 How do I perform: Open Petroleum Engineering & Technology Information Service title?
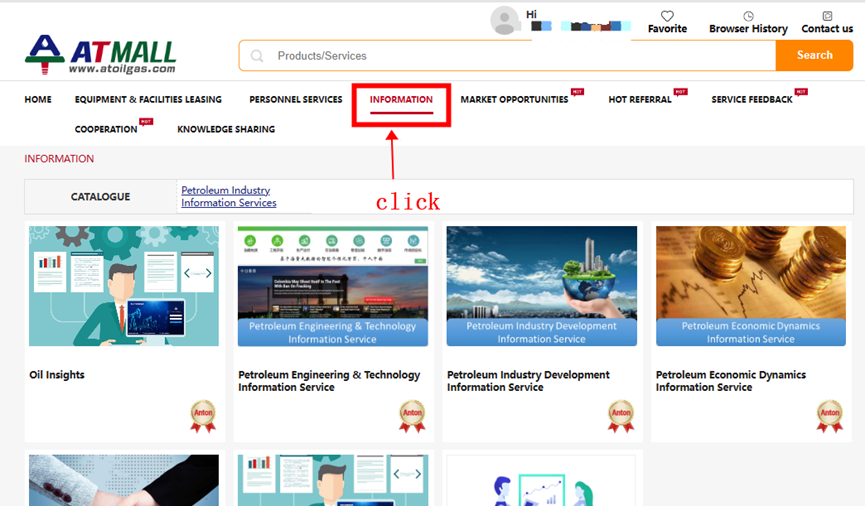[x=329, y=381]
